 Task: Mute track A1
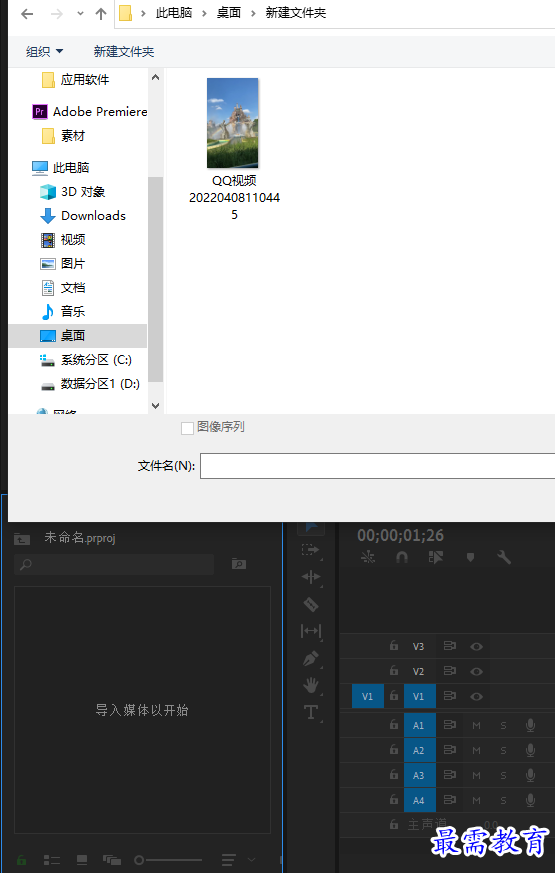click(477, 725)
